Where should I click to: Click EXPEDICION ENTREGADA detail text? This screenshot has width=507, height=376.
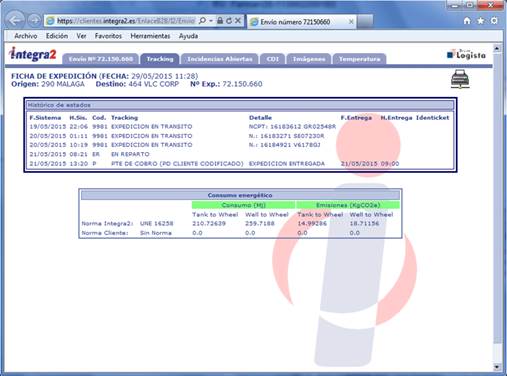(287, 164)
